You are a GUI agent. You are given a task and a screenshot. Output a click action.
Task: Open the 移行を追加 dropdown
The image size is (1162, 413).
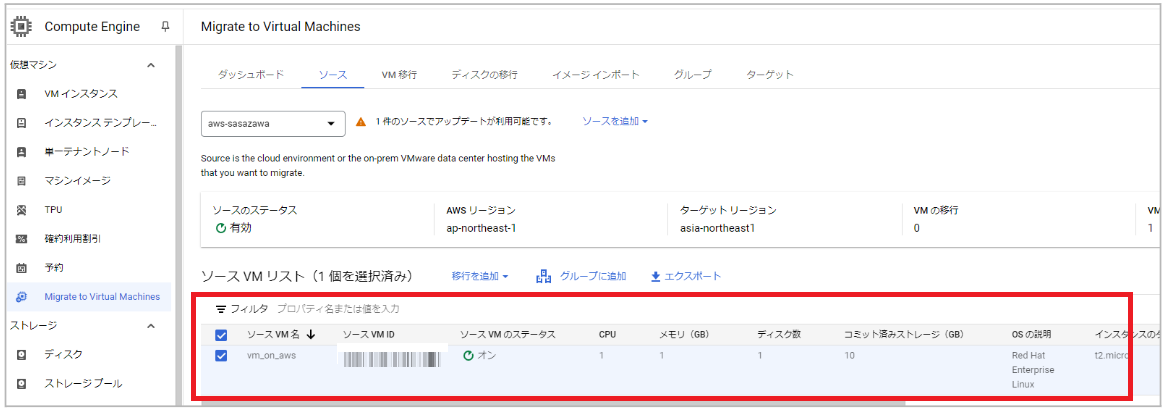(x=480, y=276)
